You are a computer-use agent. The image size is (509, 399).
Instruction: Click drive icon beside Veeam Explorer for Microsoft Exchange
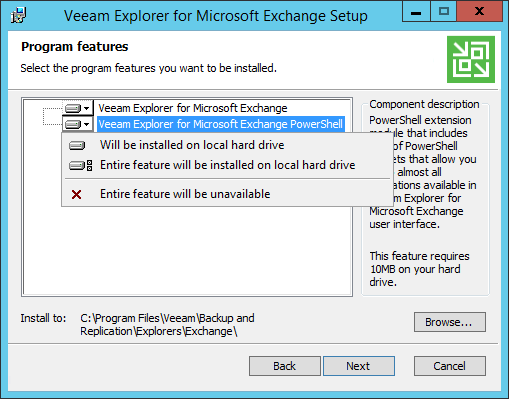point(73,108)
